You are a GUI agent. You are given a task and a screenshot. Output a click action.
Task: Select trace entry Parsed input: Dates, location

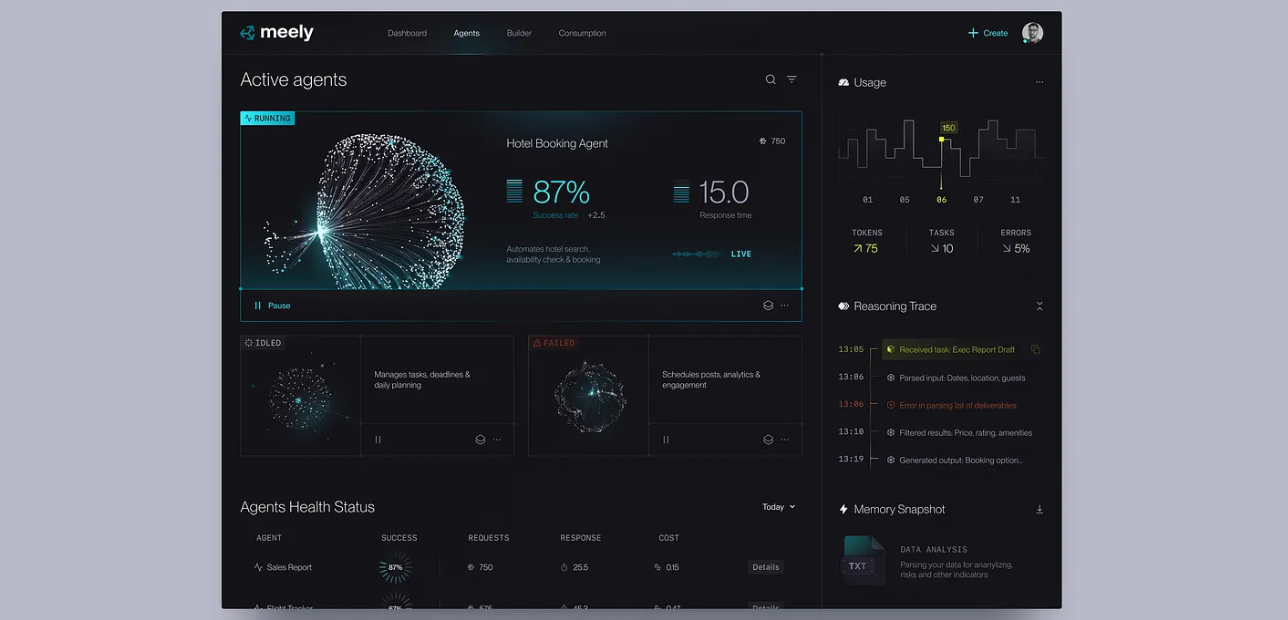tap(956, 378)
